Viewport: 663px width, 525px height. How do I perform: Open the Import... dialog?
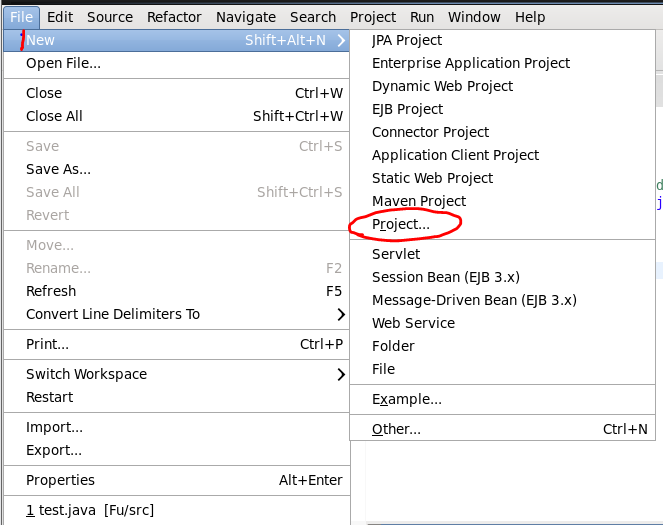[54, 427]
